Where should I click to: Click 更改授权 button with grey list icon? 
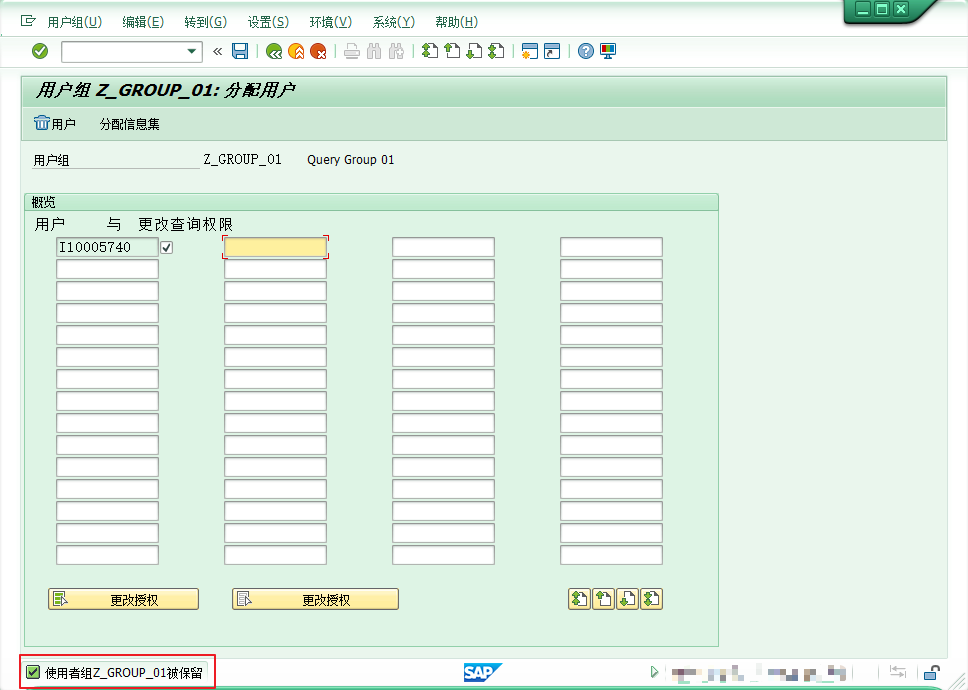315,599
